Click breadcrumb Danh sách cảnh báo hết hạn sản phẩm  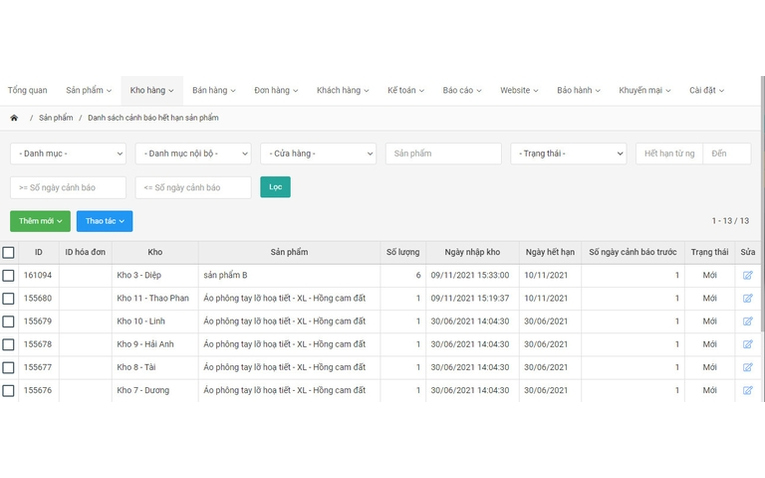153,118
